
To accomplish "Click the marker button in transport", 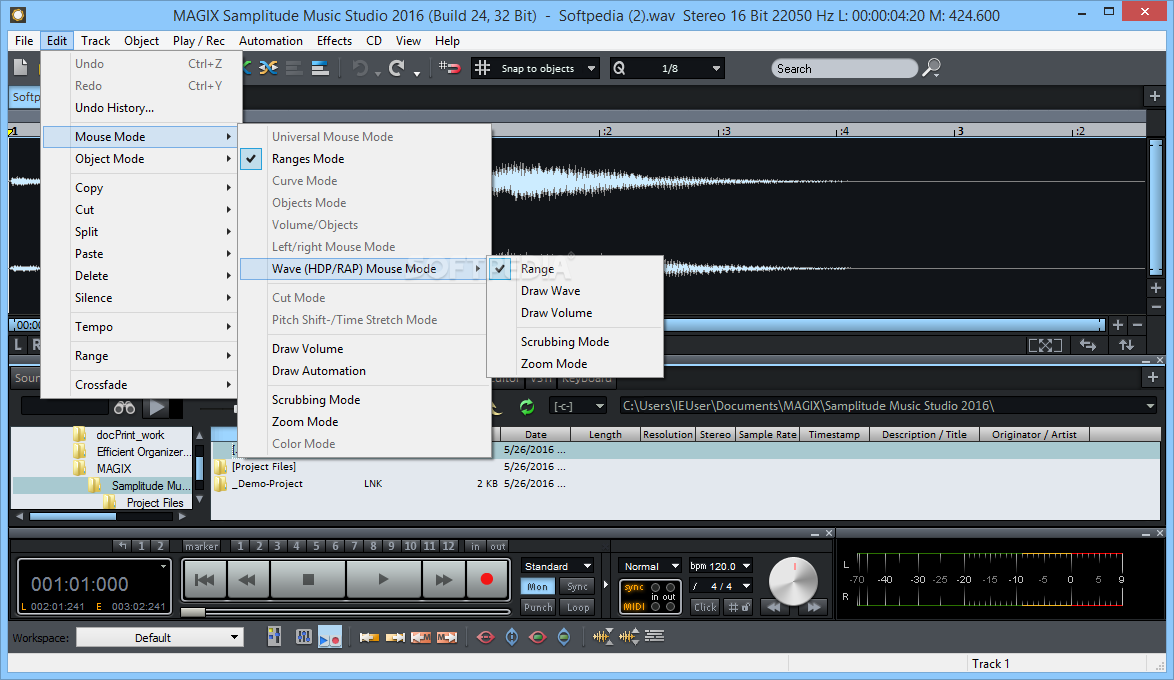I will pyautogui.click(x=201, y=546).
